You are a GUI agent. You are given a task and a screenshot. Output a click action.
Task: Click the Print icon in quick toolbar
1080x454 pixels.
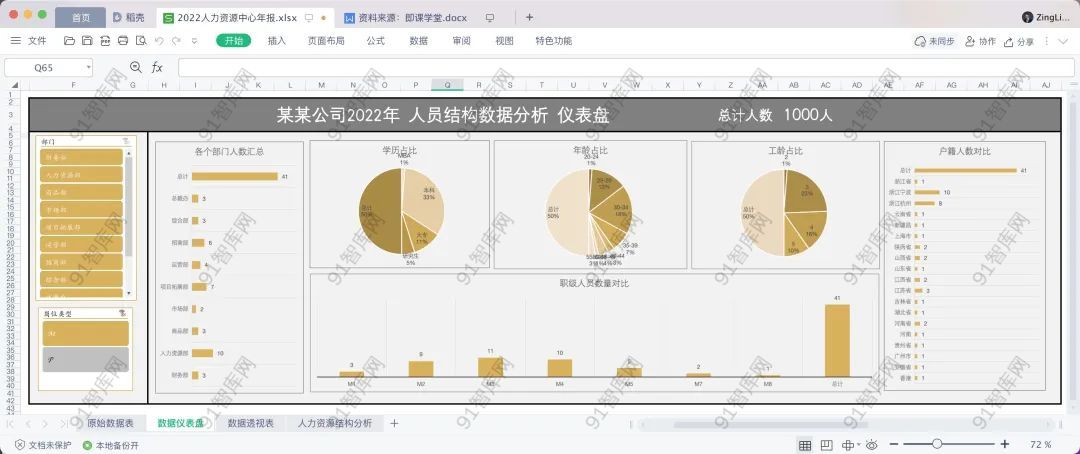(x=122, y=41)
